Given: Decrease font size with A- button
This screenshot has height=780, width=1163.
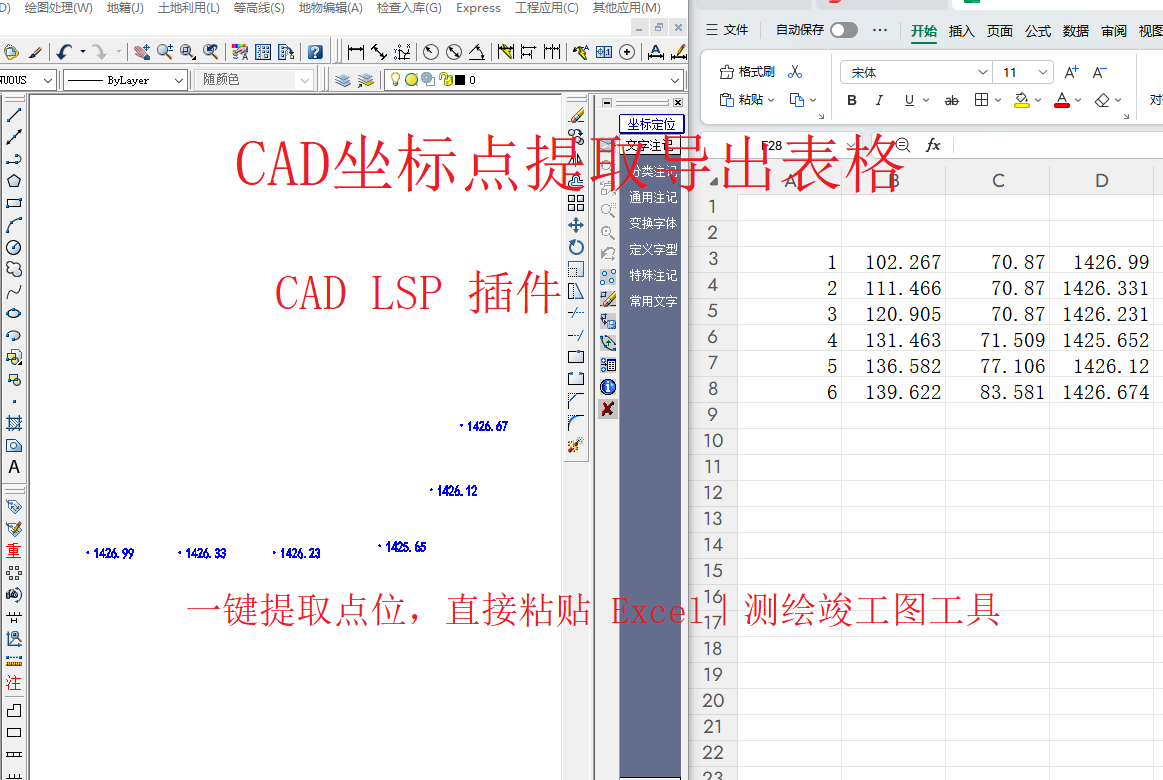Looking at the screenshot, I should click(1099, 72).
